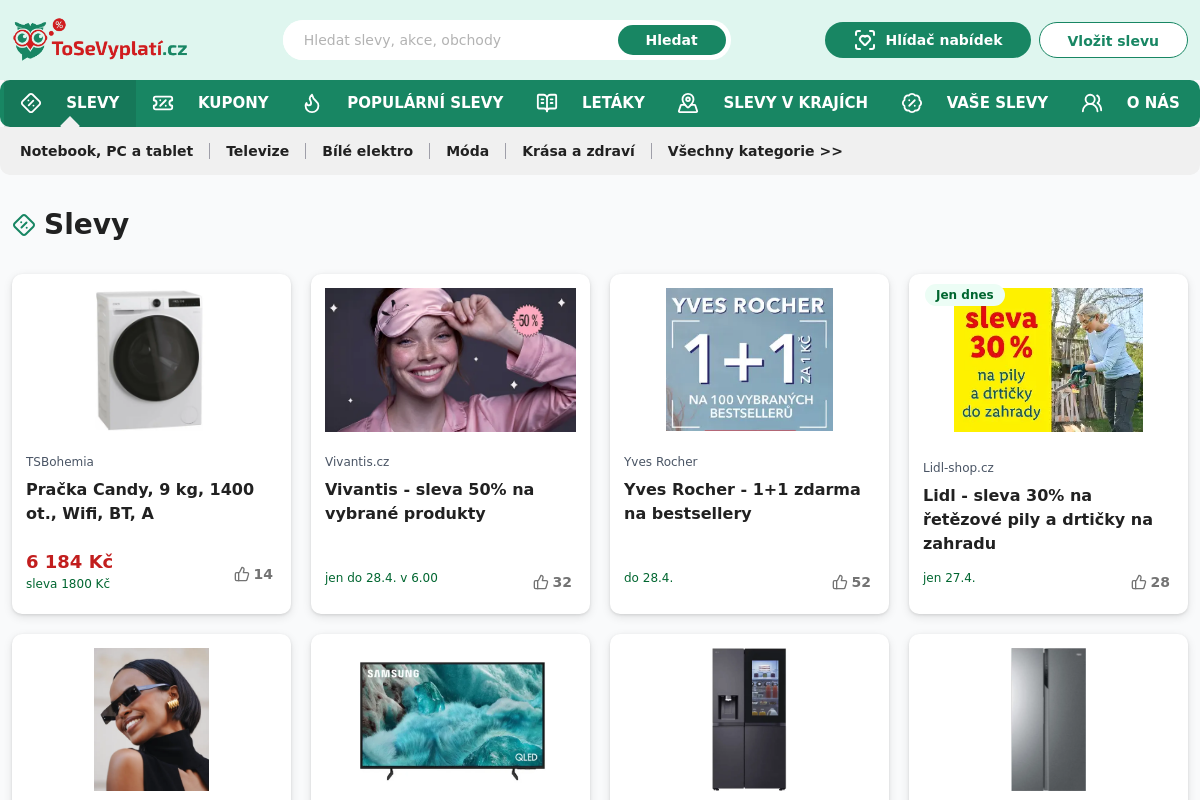Click the Vivantis.cz shop label
This screenshot has width=1200, height=800.
(x=357, y=462)
